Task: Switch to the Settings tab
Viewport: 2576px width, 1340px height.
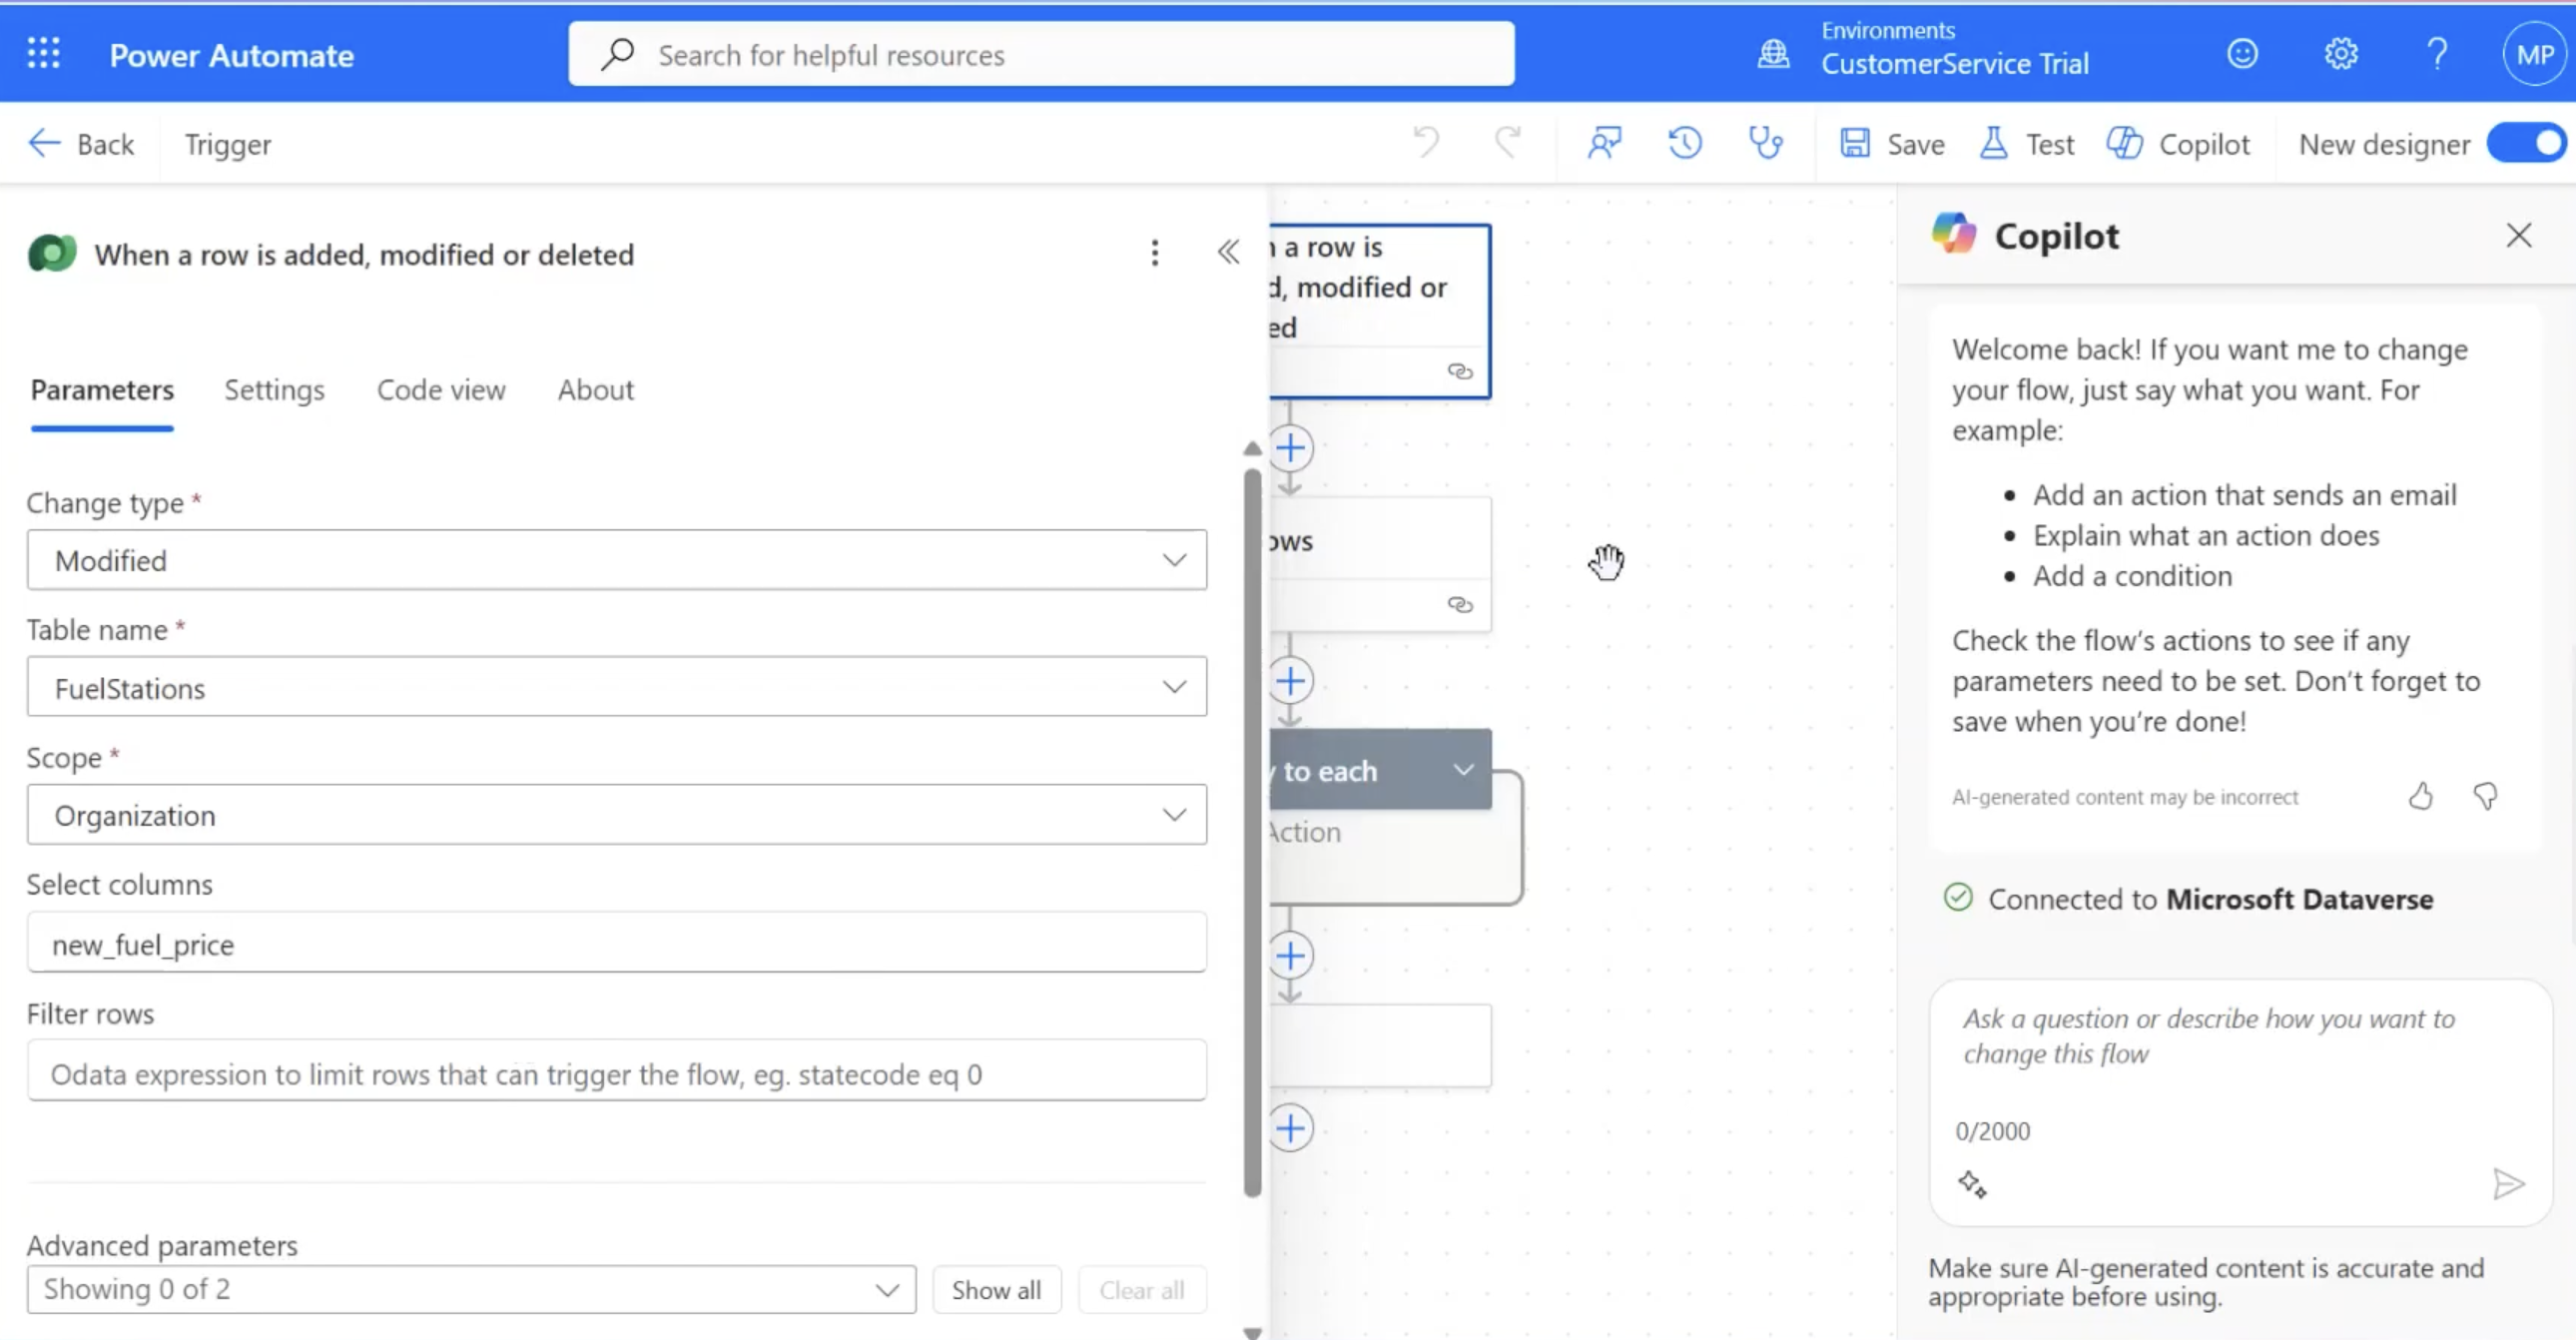Action: tap(274, 390)
